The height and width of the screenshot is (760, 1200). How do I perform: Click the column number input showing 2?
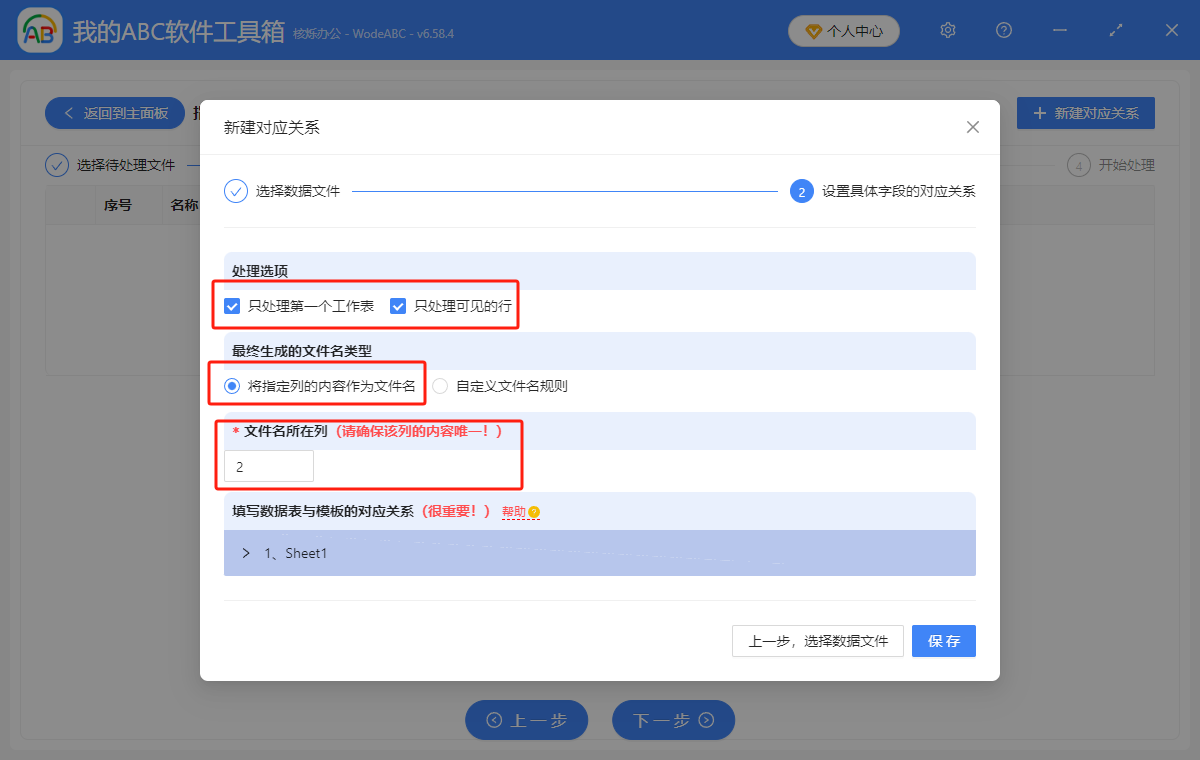(267, 465)
